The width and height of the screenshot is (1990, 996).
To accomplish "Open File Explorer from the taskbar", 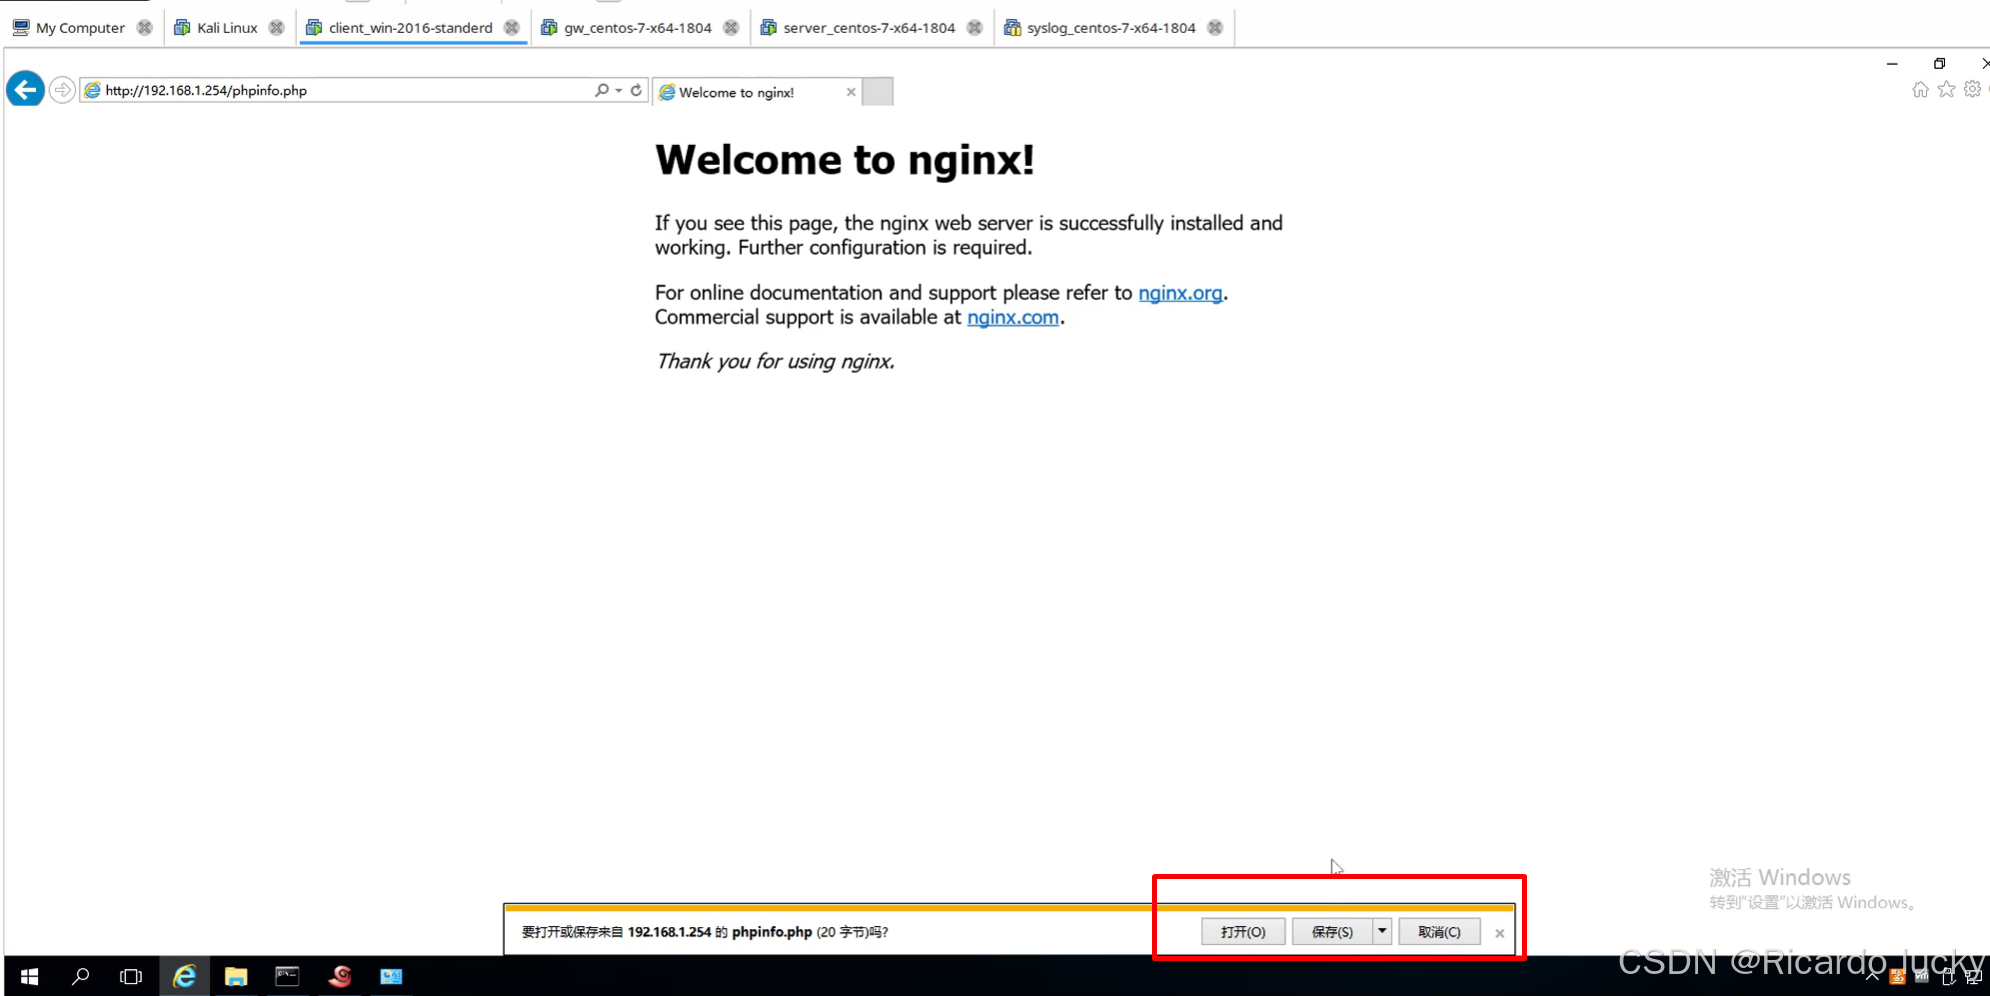I will tap(236, 976).
